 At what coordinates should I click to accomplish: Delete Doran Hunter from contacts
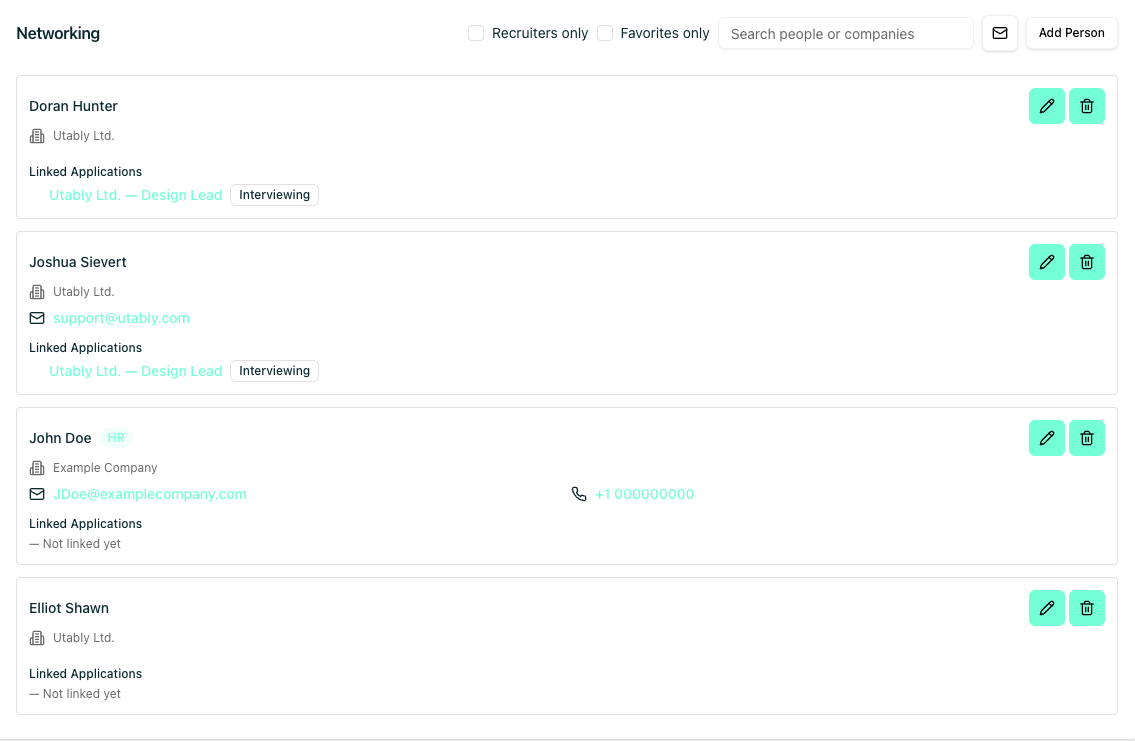click(x=1086, y=106)
